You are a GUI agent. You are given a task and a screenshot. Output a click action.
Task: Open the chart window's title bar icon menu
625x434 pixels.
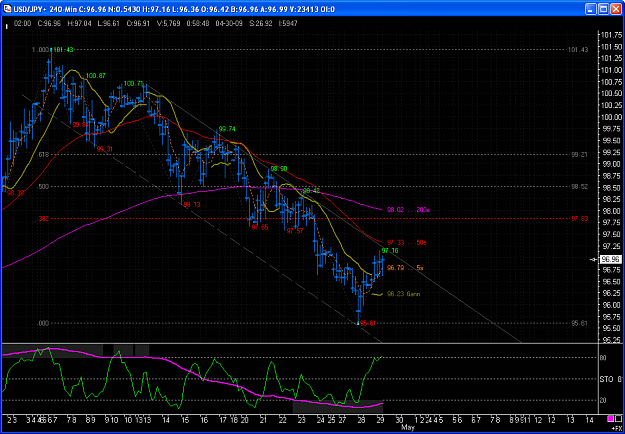(x=7, y=8)
